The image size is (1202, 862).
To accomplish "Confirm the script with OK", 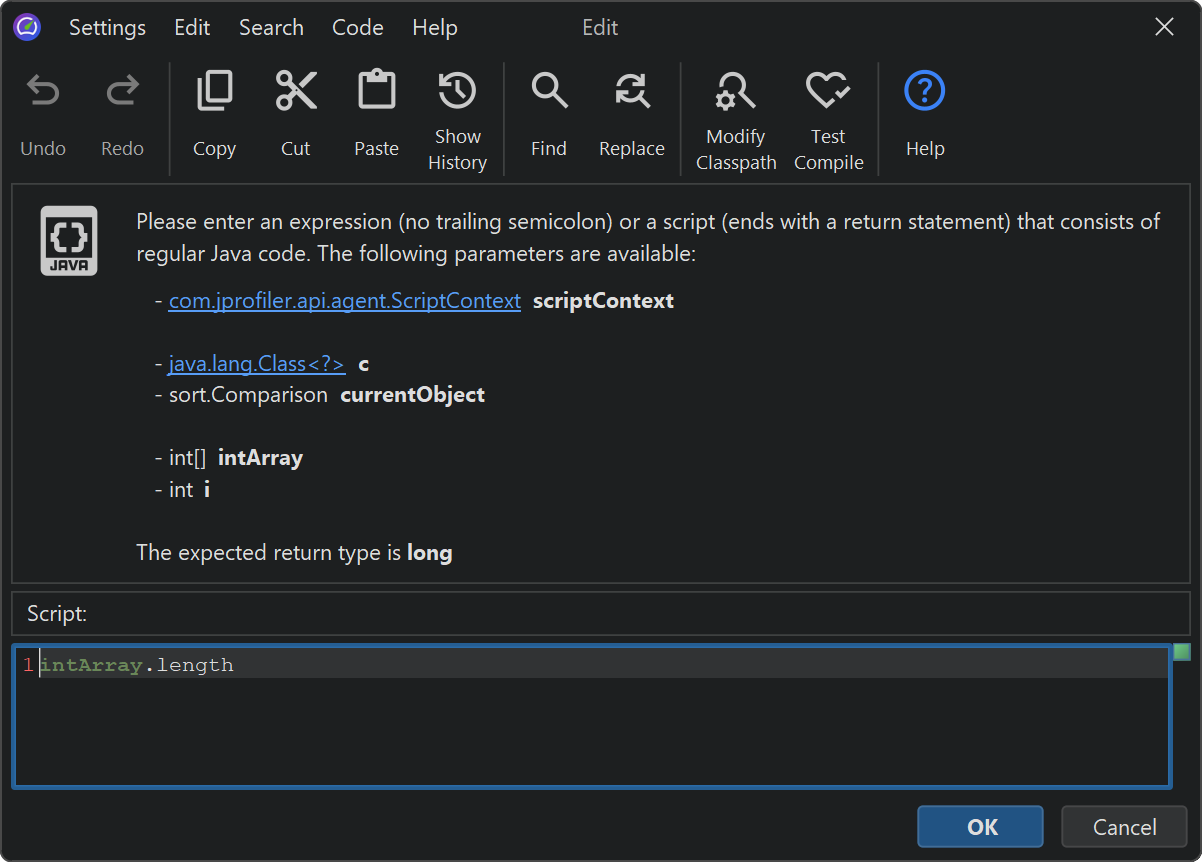I will pyautogui.click(x=980, y=827).
